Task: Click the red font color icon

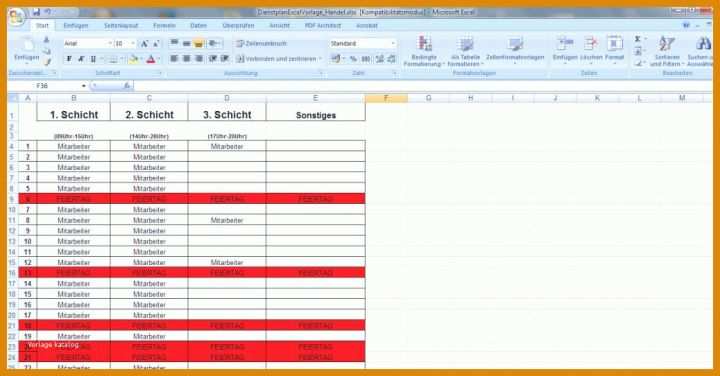Action: (x=151, y=59)
